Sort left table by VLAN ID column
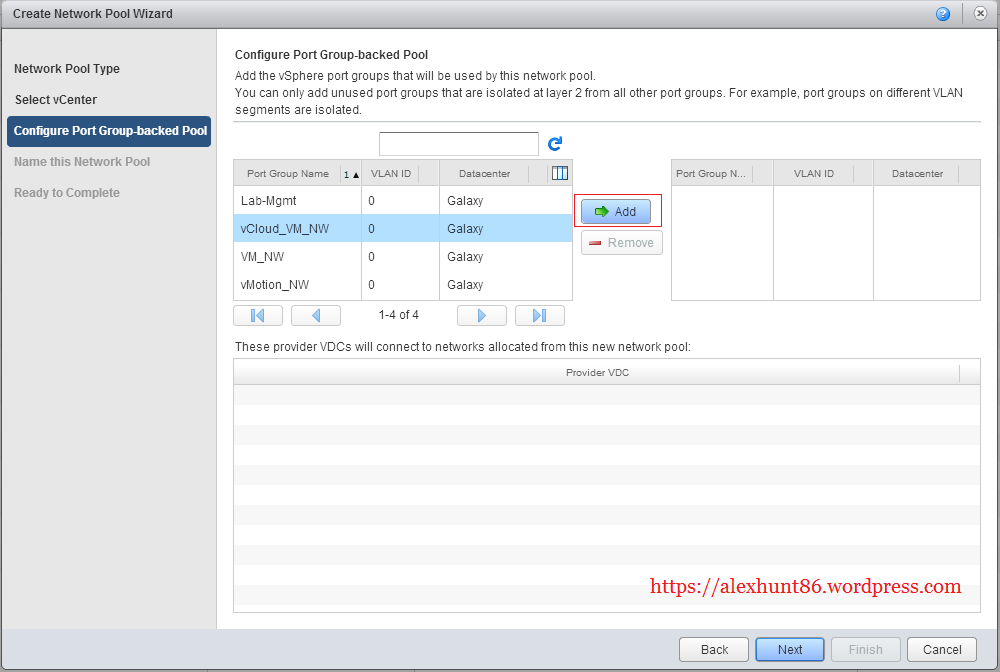1000x672 pixels. click(x=391, y=174)
